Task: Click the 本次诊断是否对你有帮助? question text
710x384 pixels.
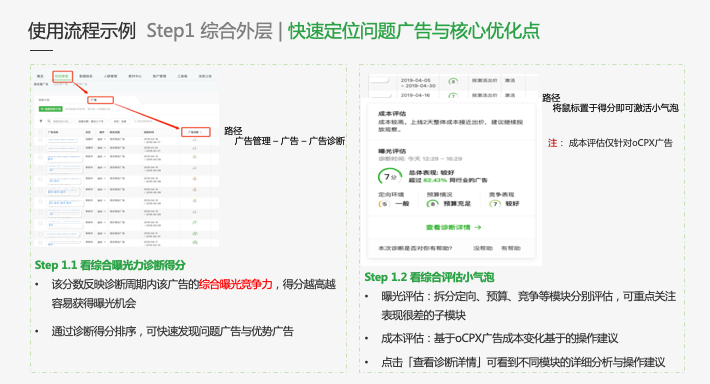Action: (x=415, y=248)
